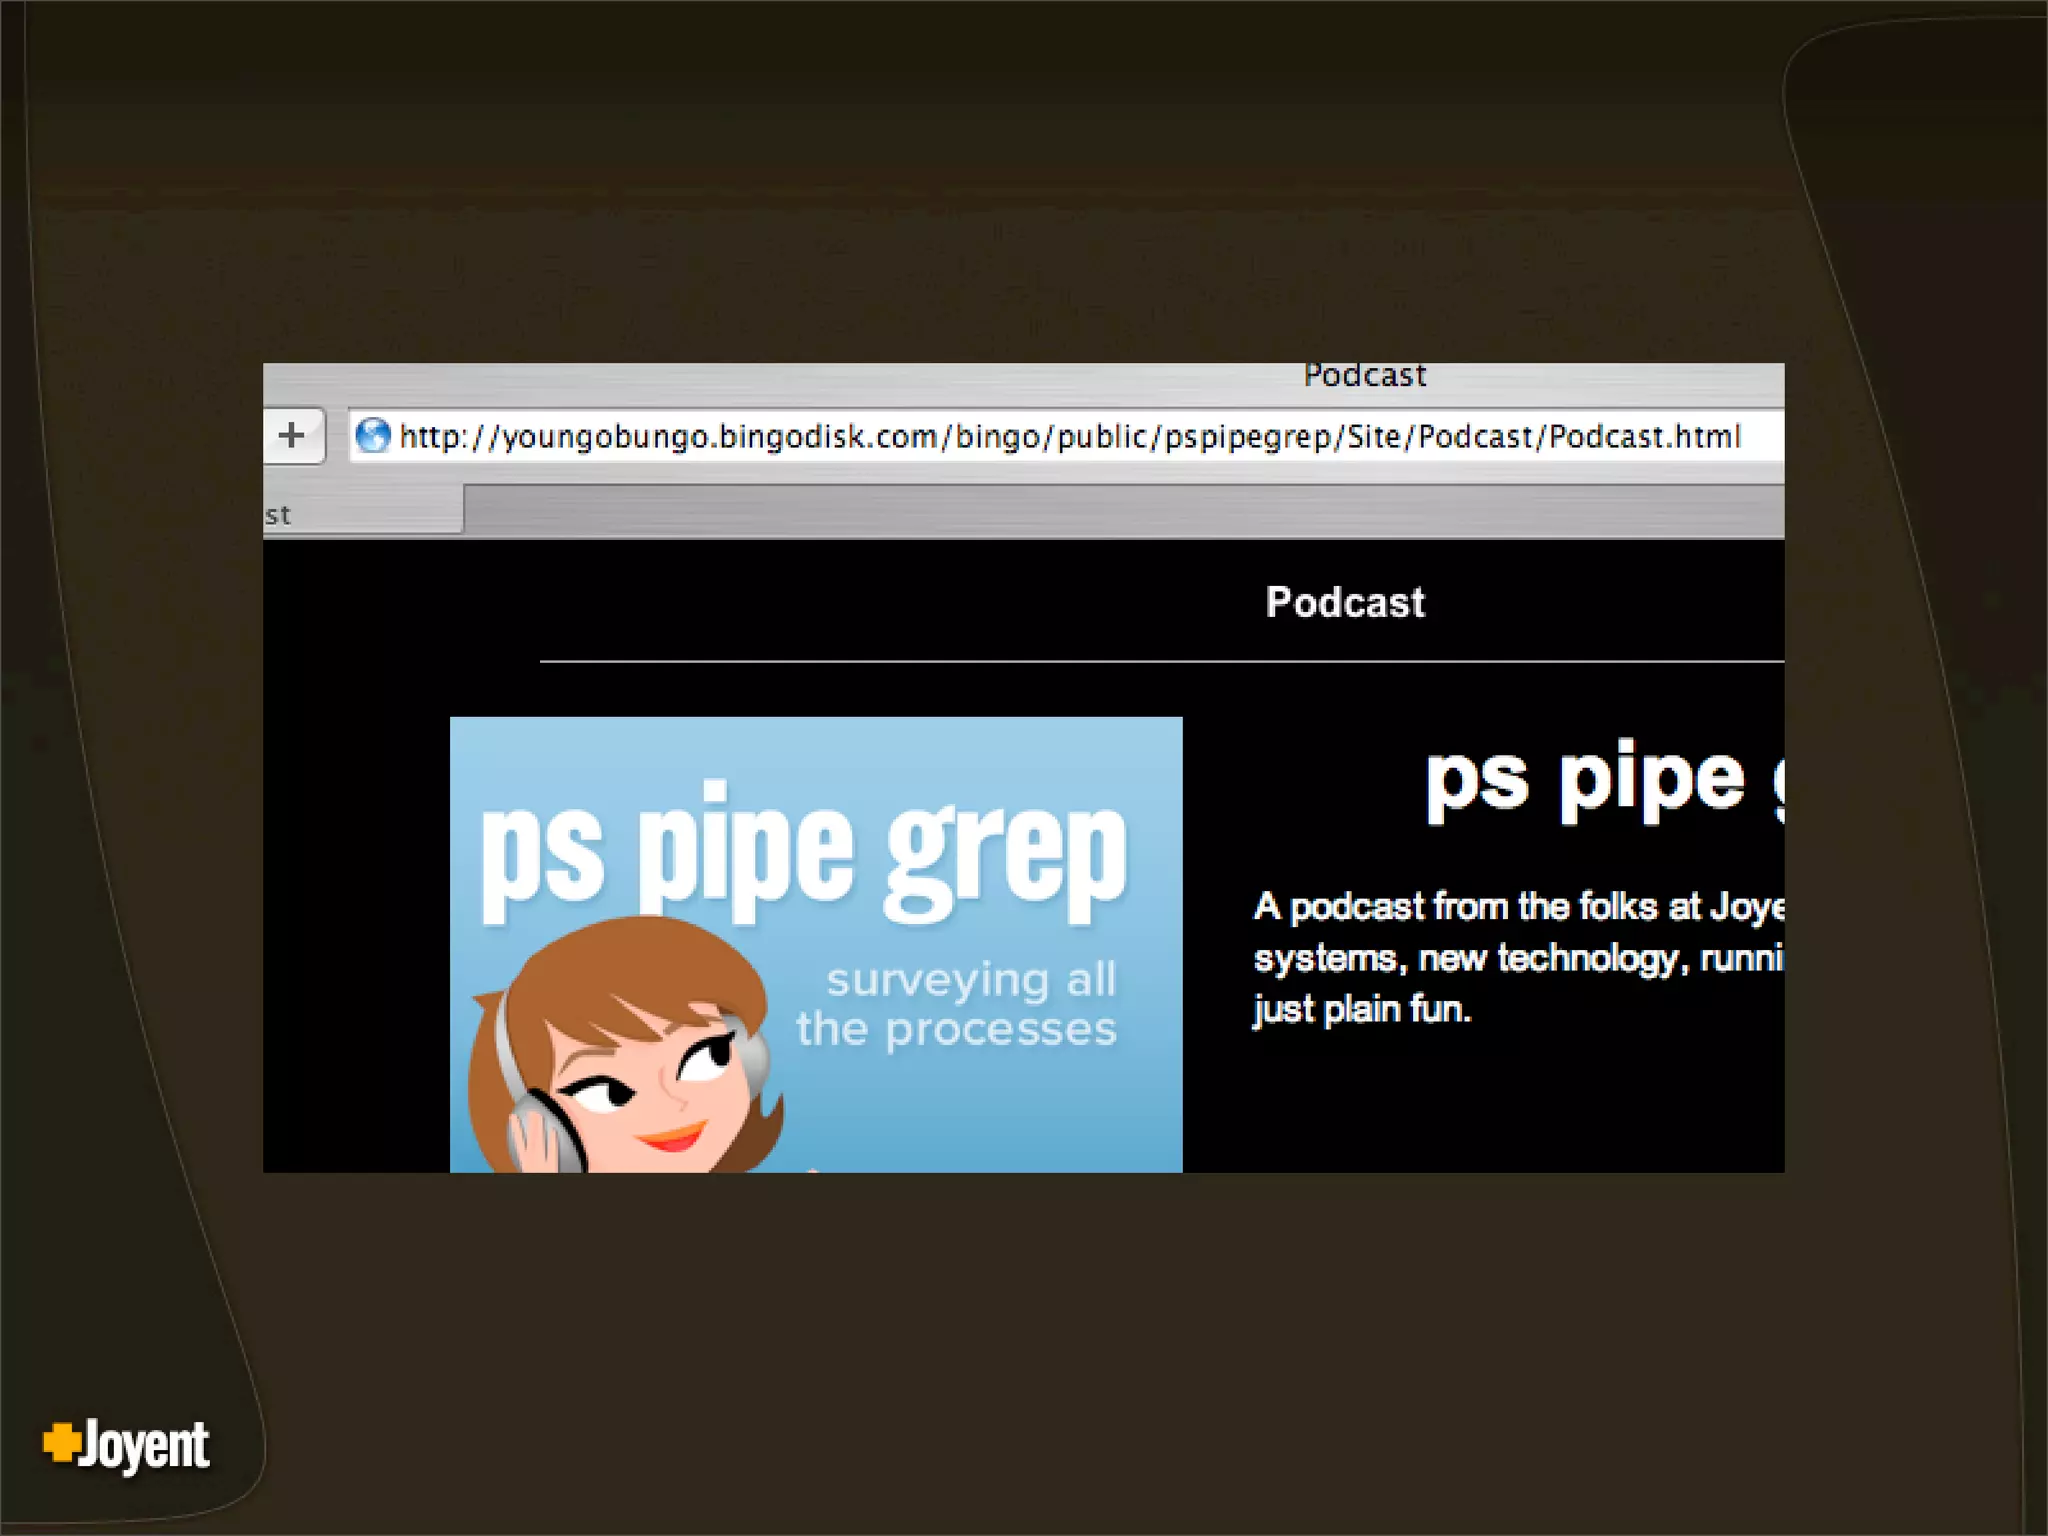Click the ps pipe title text
The image size is (2048, 1536).
coord(1604,782)
